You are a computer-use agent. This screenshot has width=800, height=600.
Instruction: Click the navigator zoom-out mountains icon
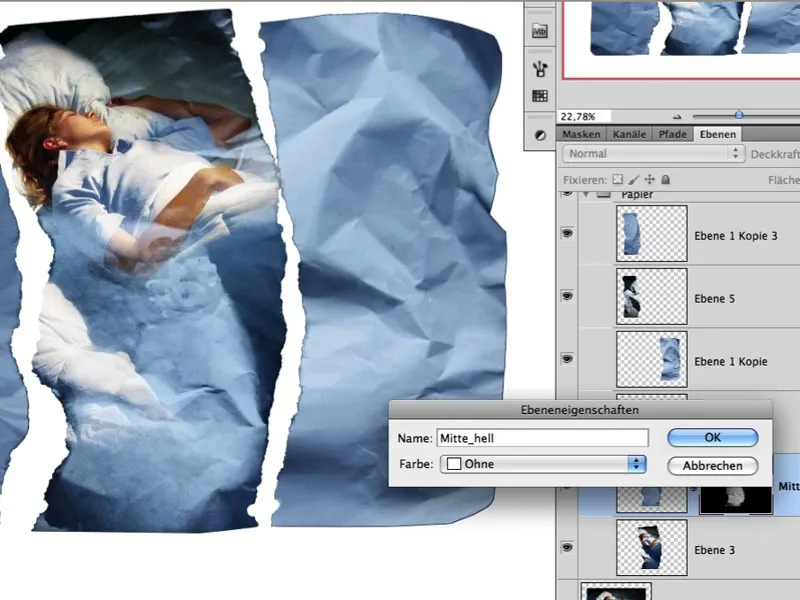point(677,117)
